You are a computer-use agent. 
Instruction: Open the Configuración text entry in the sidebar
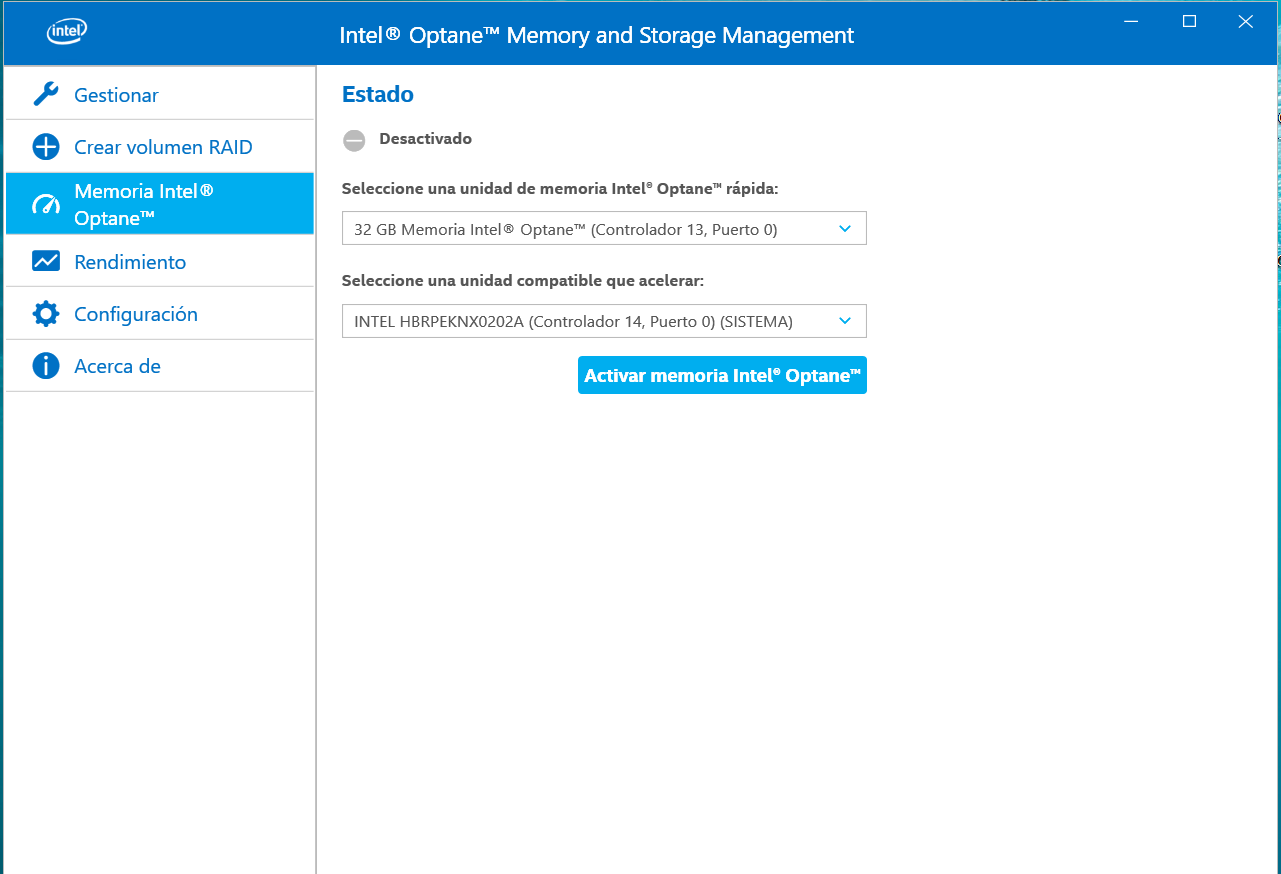(136, 314)
